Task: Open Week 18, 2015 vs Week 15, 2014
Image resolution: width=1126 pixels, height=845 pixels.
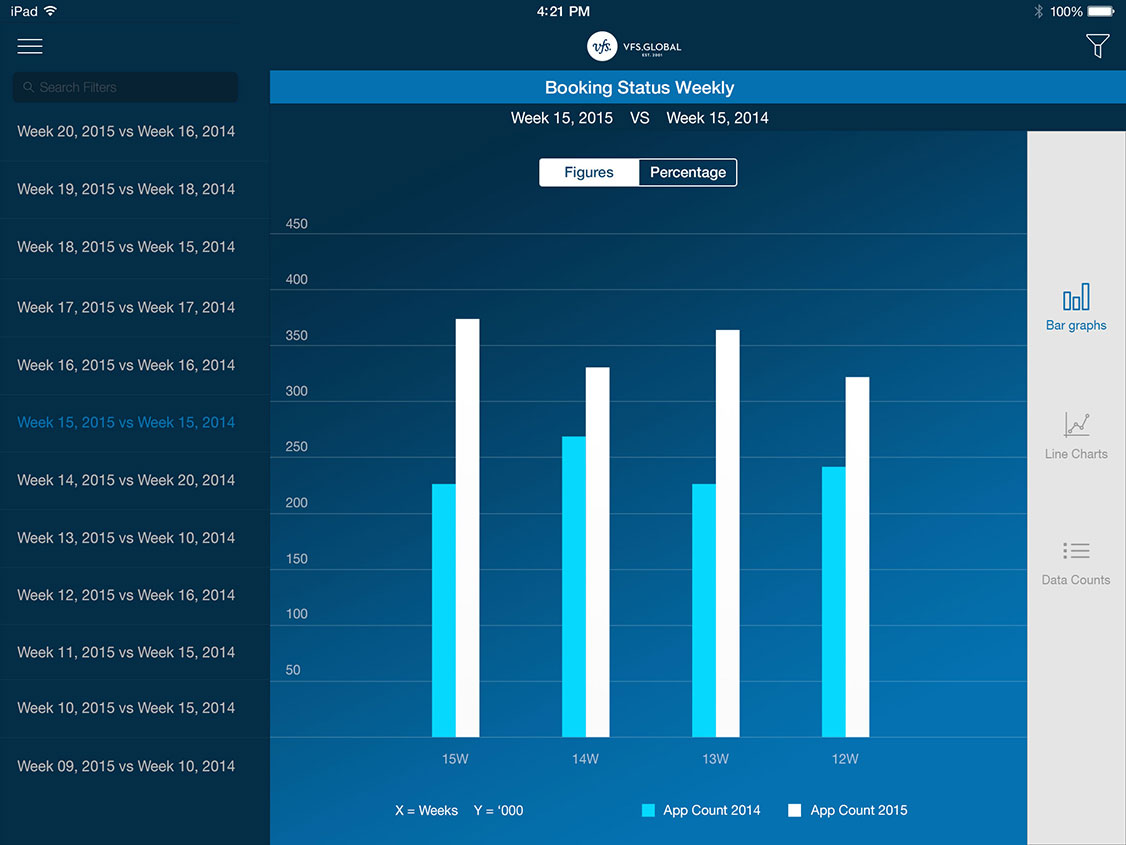Action: [126, 247]
